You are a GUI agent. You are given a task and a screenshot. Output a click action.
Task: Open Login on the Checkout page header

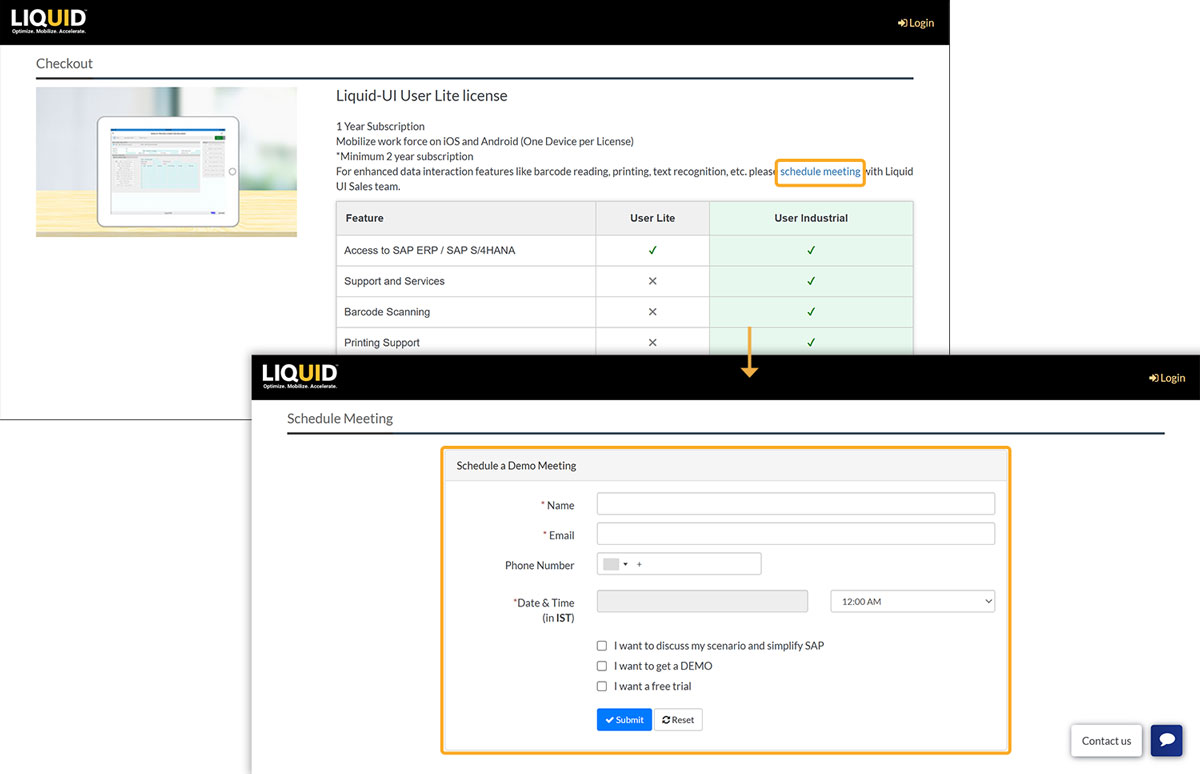tap(916, 23)
